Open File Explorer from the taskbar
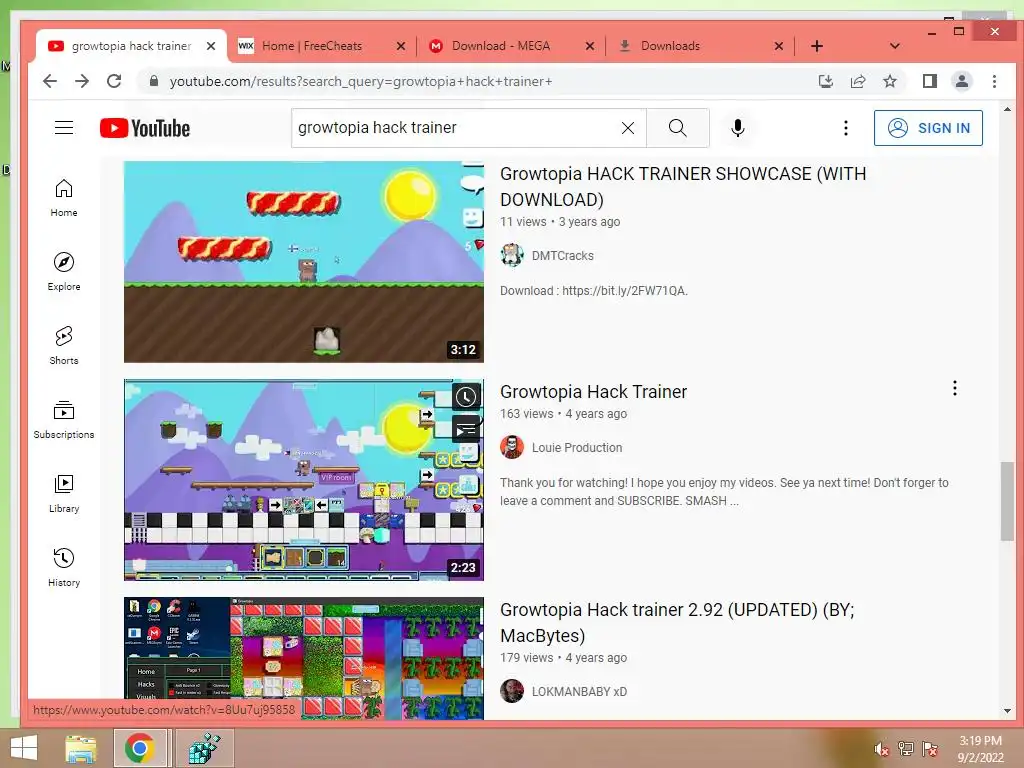The image size is (1024, 768). pos(80,748)
